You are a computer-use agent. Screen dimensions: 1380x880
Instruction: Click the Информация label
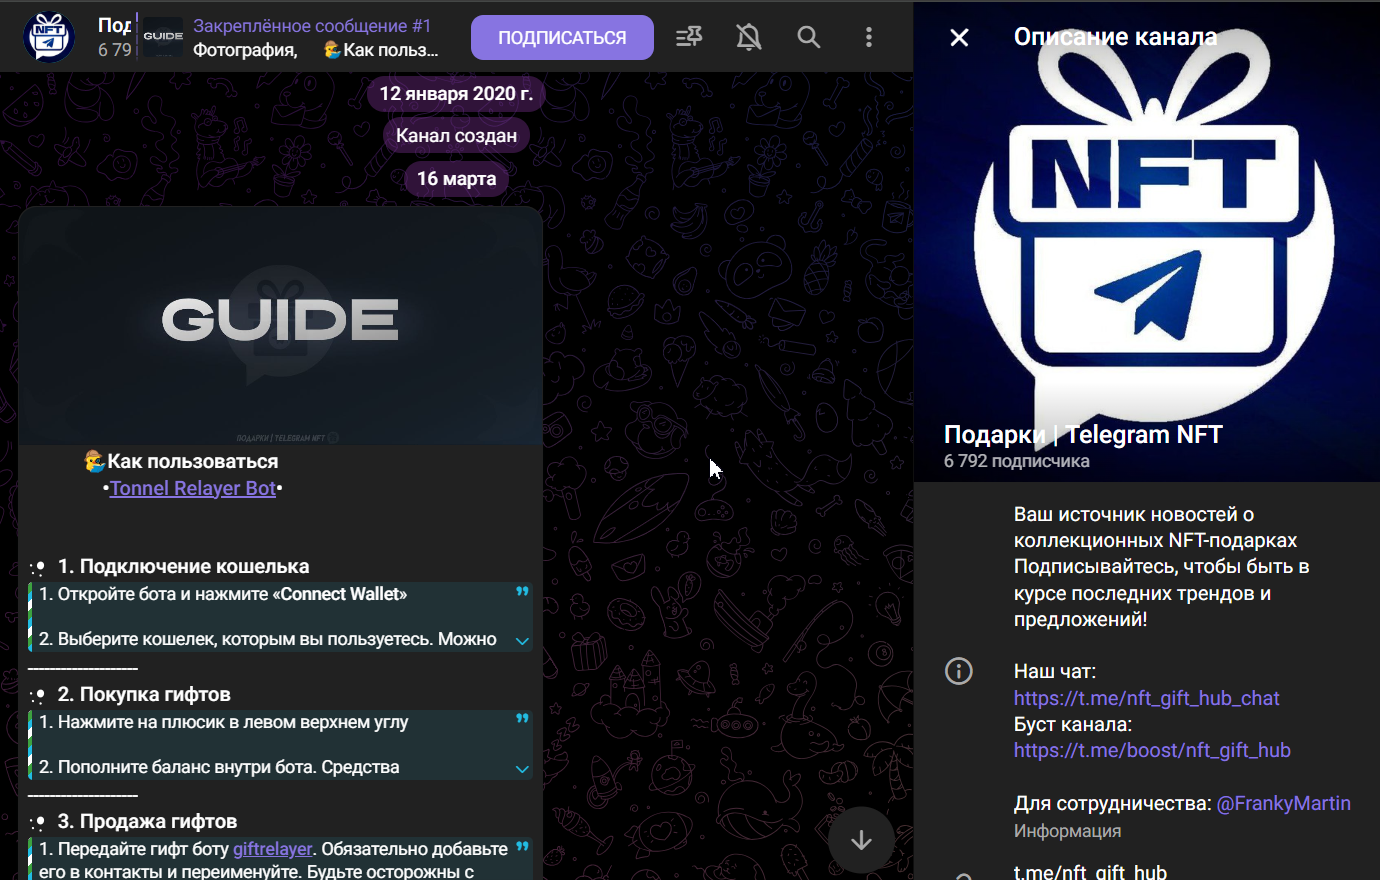coord(1067,831)
